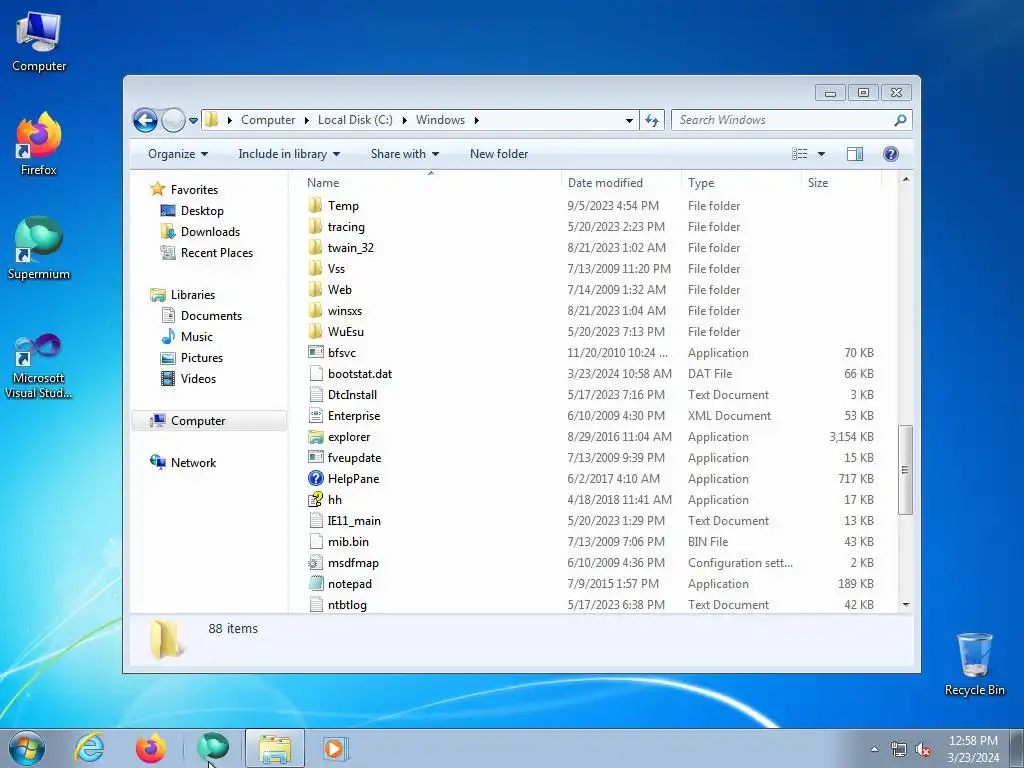Open the Organize menu
Image resolution: width=1024 pixels, height=768 pixels.
(178, 154)
